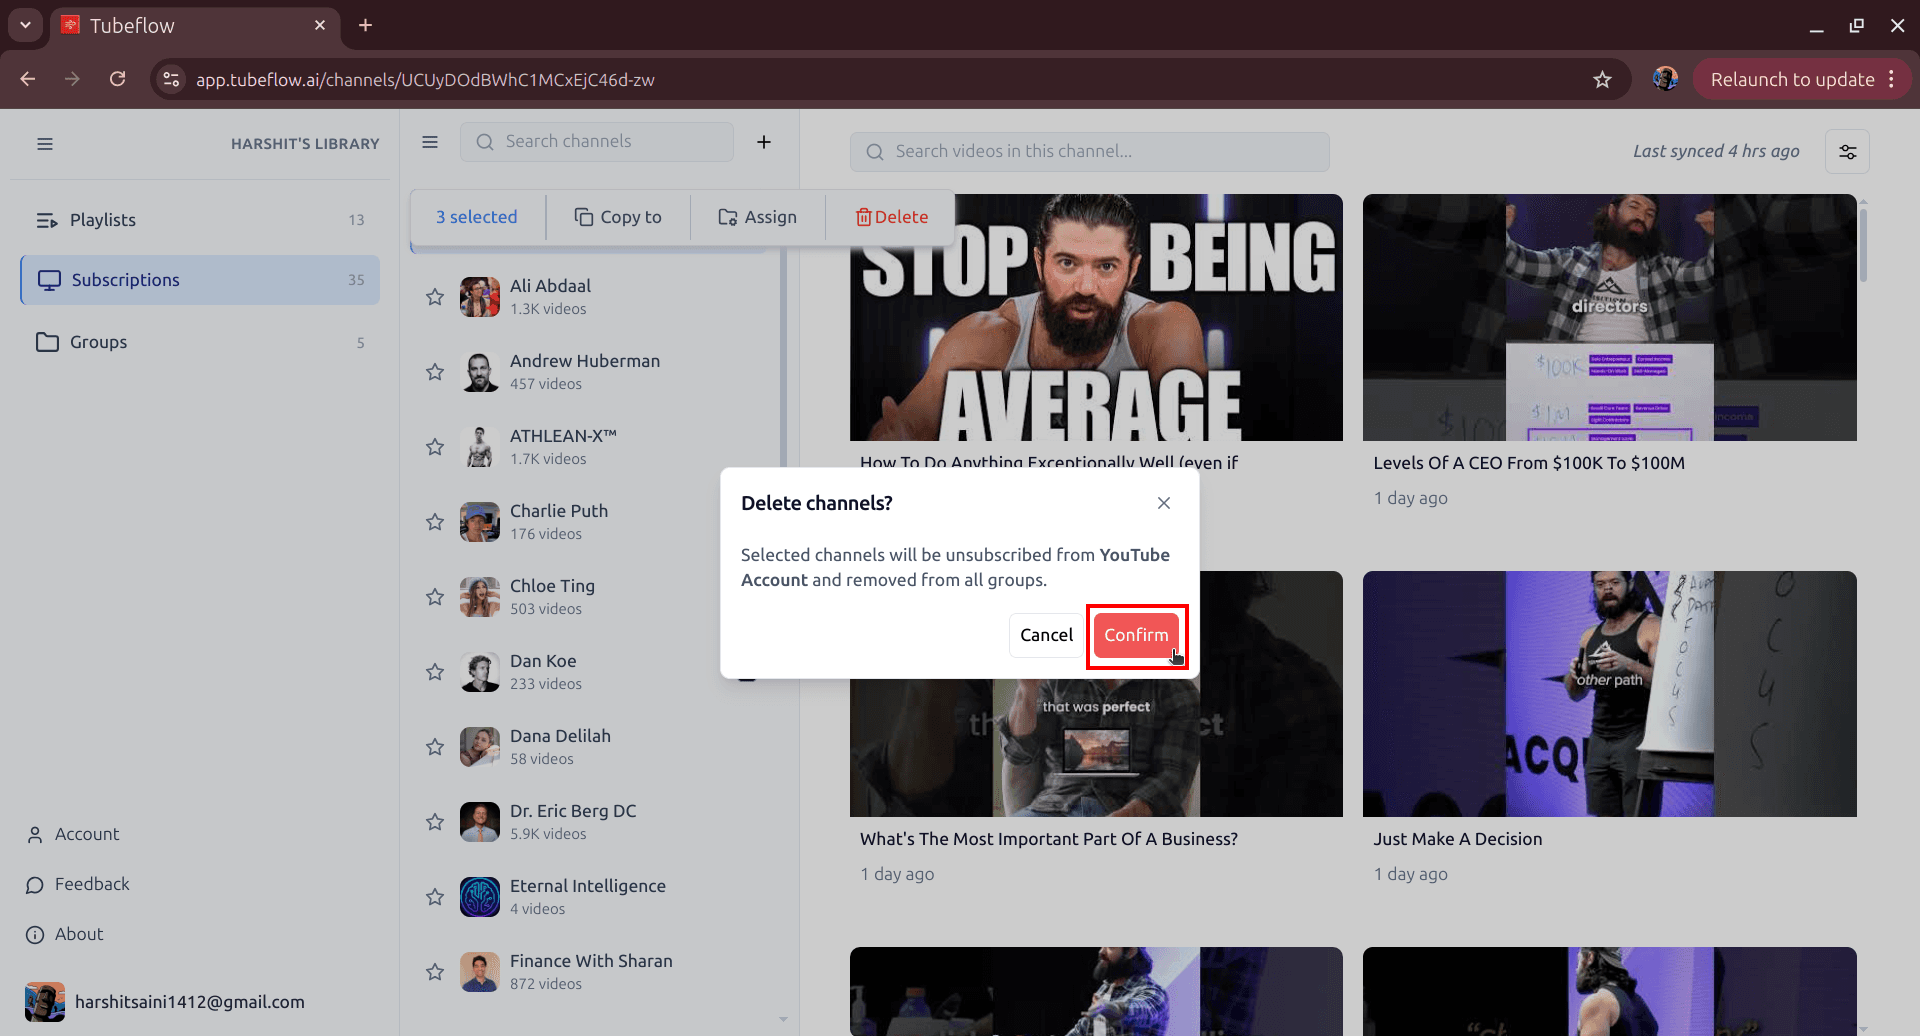Collapse Harshit's Library sidebar with hamburger icon
1920x1036 pixels.
click(45, 143)
